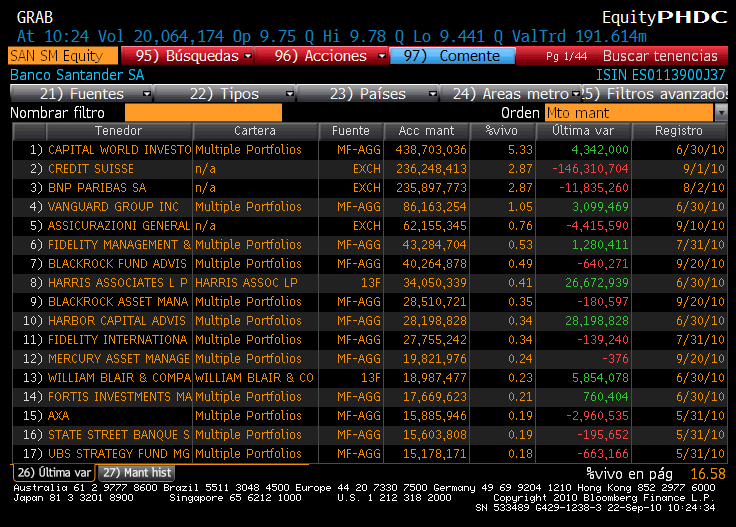Select holder CAPITAL WORLD INVESTO
This screenshot has height=527, width=736.
point(120,150)
